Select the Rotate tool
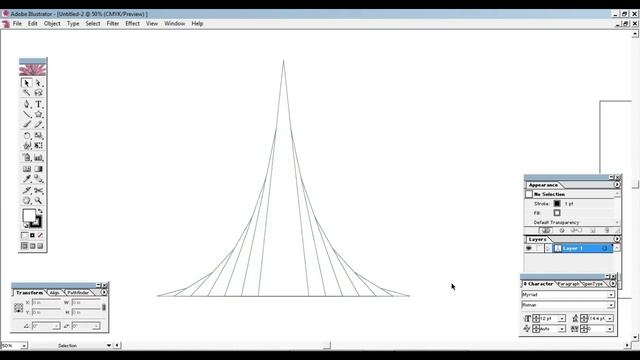640x360 pixels. 27,135
